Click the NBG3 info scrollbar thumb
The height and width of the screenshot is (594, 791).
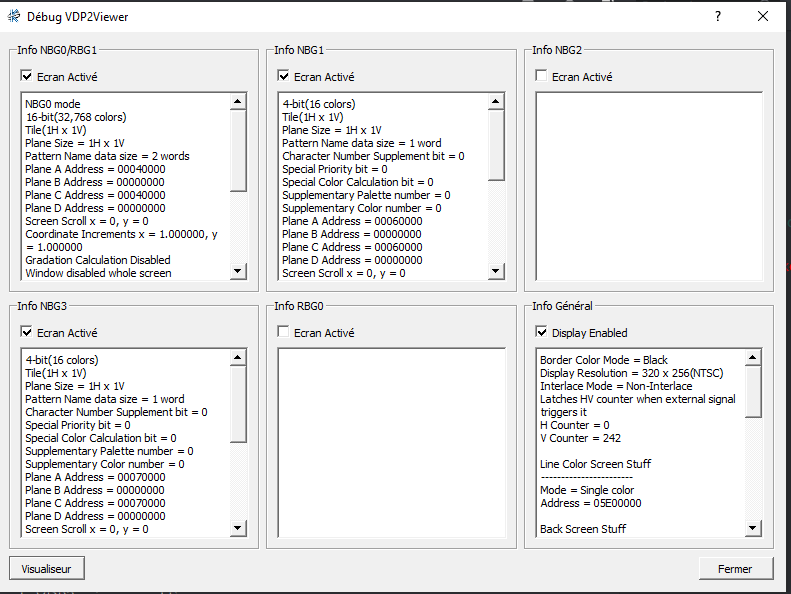[238, 404]
